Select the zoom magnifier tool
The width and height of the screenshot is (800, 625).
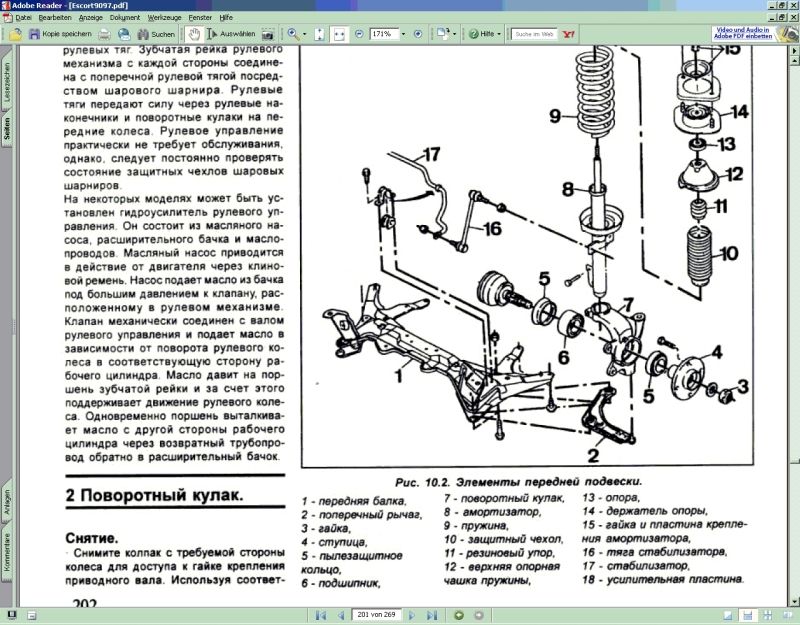(x=293, y=34)
